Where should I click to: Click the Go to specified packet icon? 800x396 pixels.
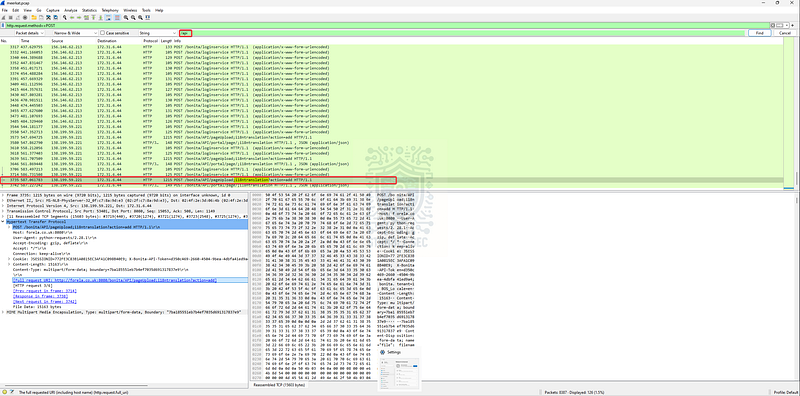86,17
